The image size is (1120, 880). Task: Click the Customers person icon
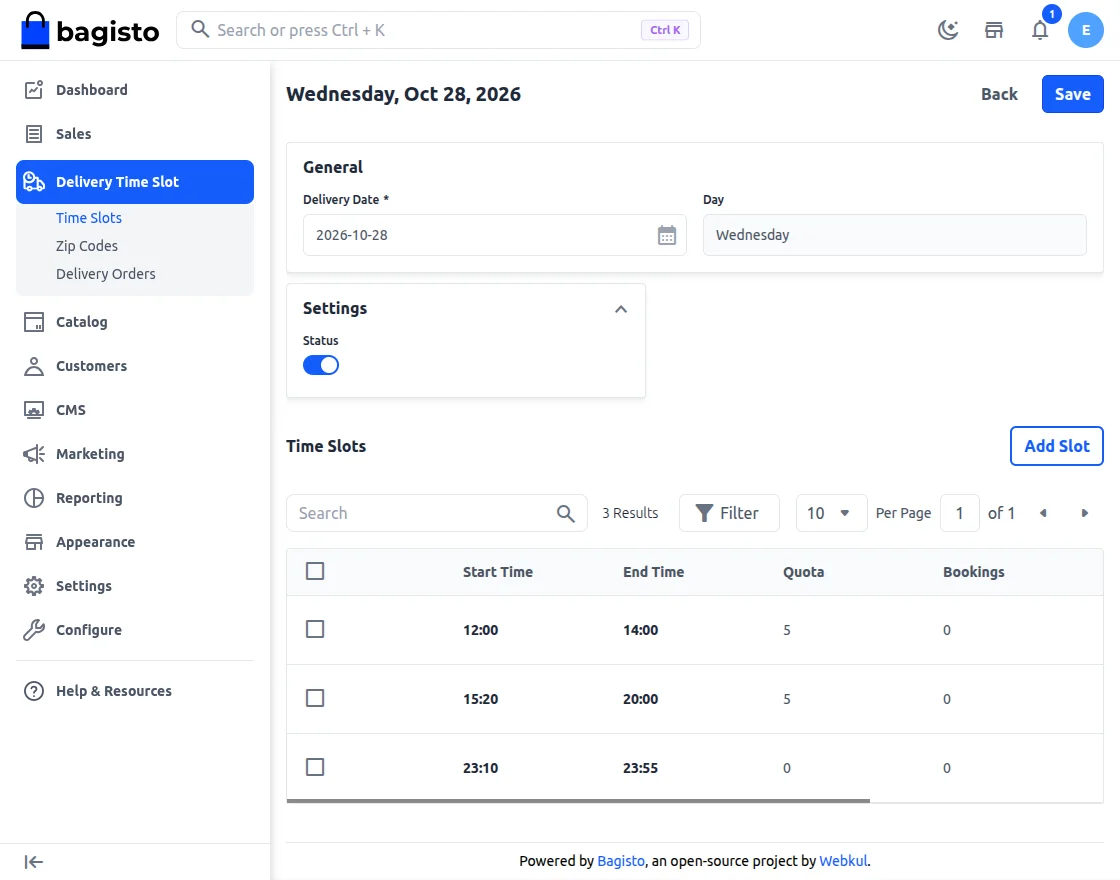pyautogui.click(x=34, y=366)
